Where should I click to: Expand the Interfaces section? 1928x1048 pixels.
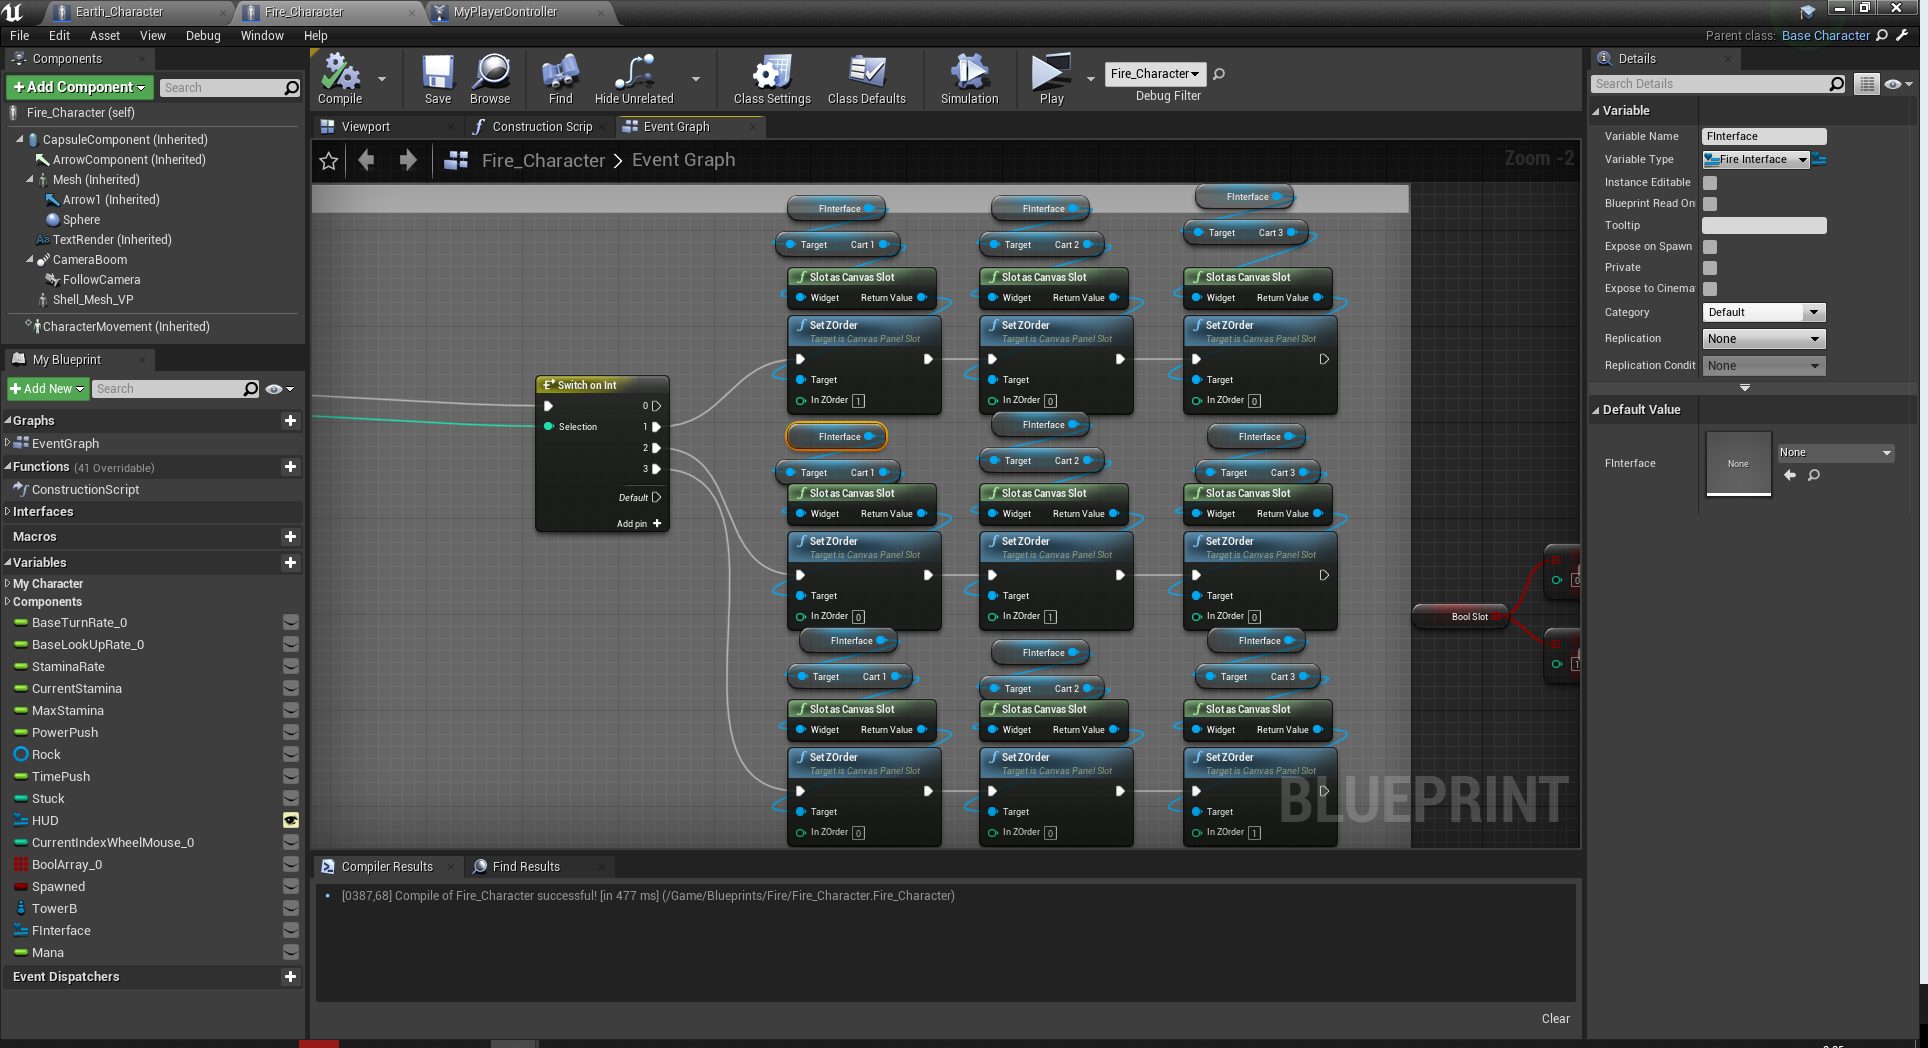pos(8,512)
